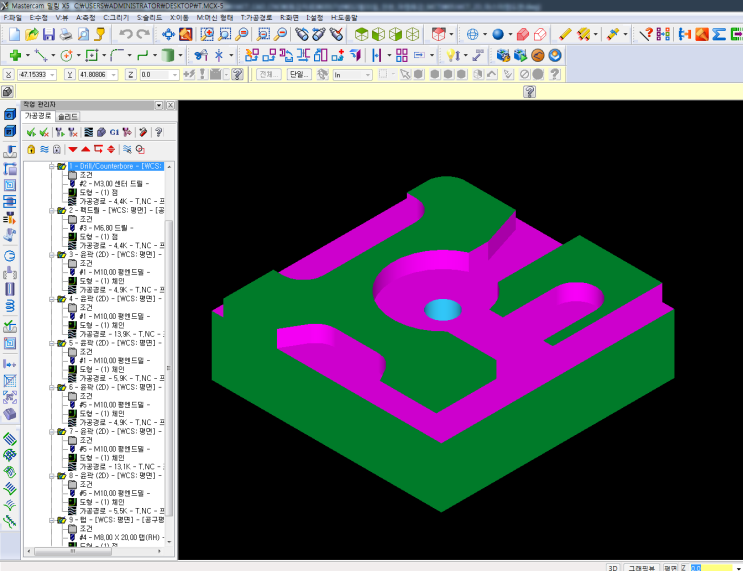Click the blue hole face on model
743x571 pixels.
coord(440,309)
